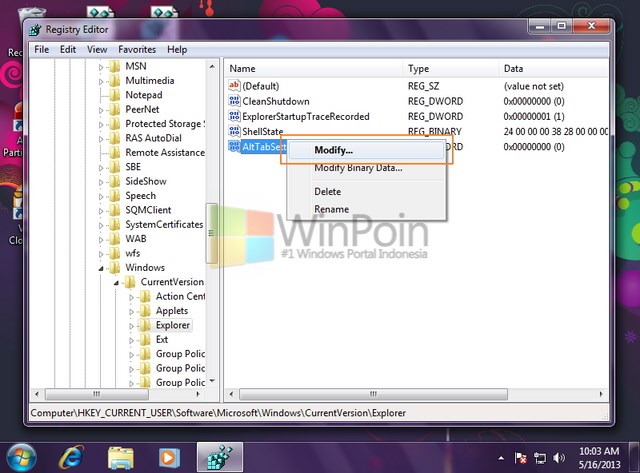Screen dimensions: 640x473
Task: Click the Speech folder icon
Action: tap(115, 195)
